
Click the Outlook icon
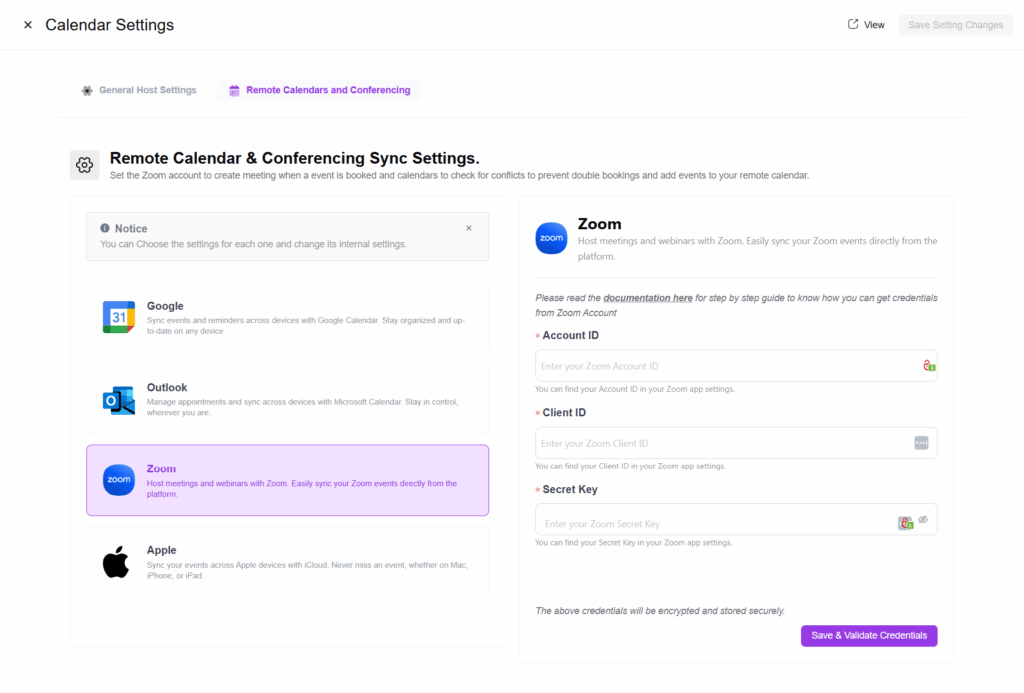[118, 399]
